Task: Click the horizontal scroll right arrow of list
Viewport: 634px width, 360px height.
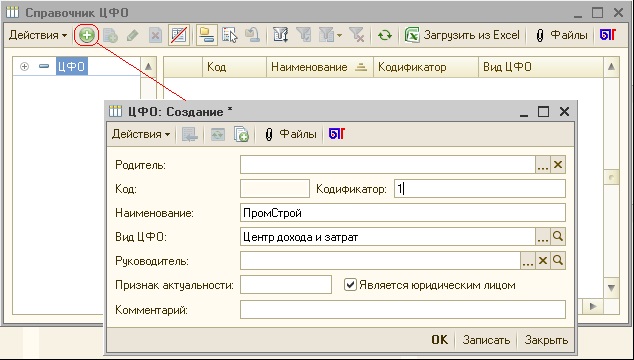Action: 593,306
